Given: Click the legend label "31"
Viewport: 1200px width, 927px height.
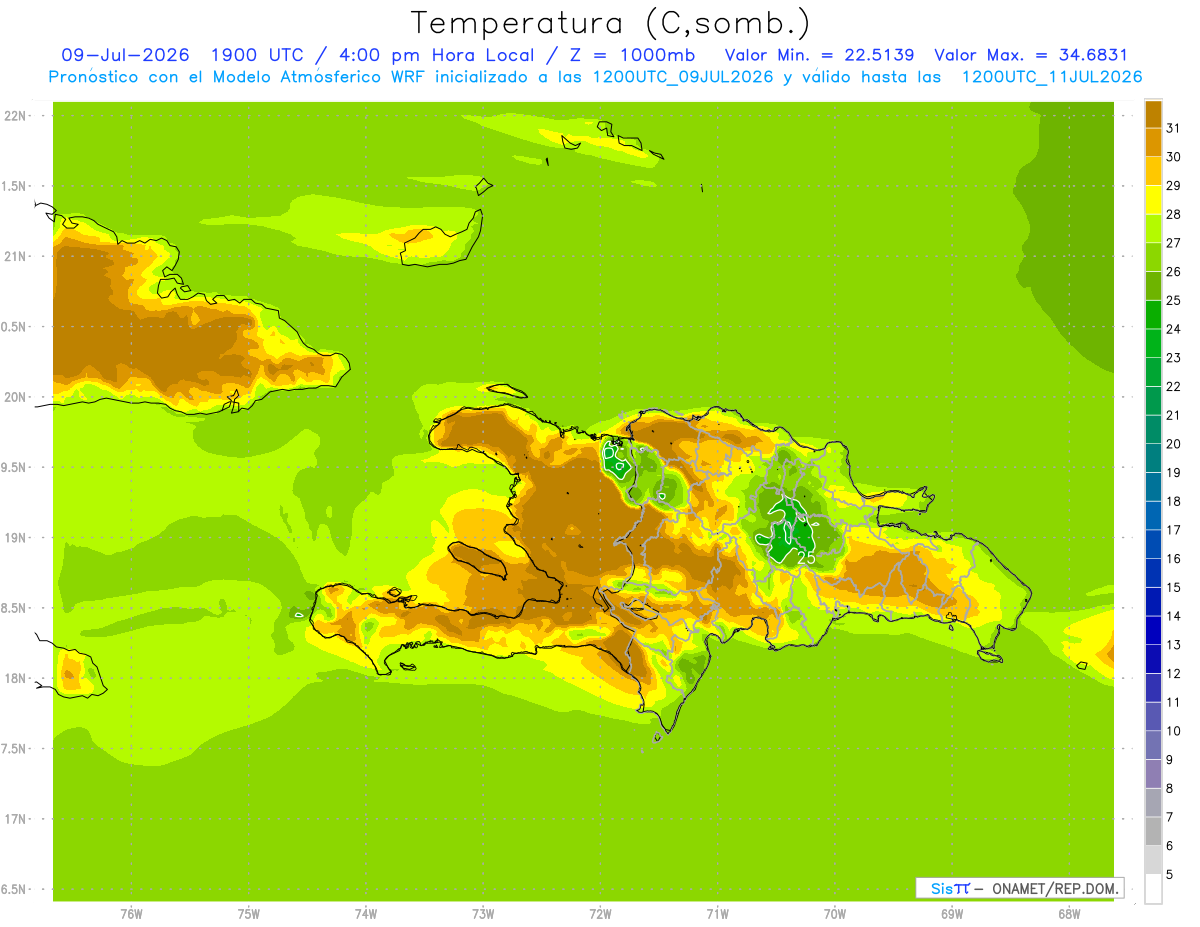Looking at the screenshot, I should point(1174,127).
